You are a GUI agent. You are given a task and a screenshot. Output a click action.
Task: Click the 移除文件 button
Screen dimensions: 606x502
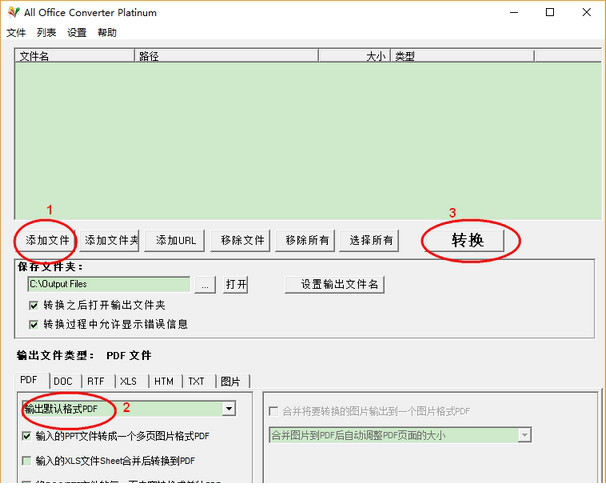240,240
